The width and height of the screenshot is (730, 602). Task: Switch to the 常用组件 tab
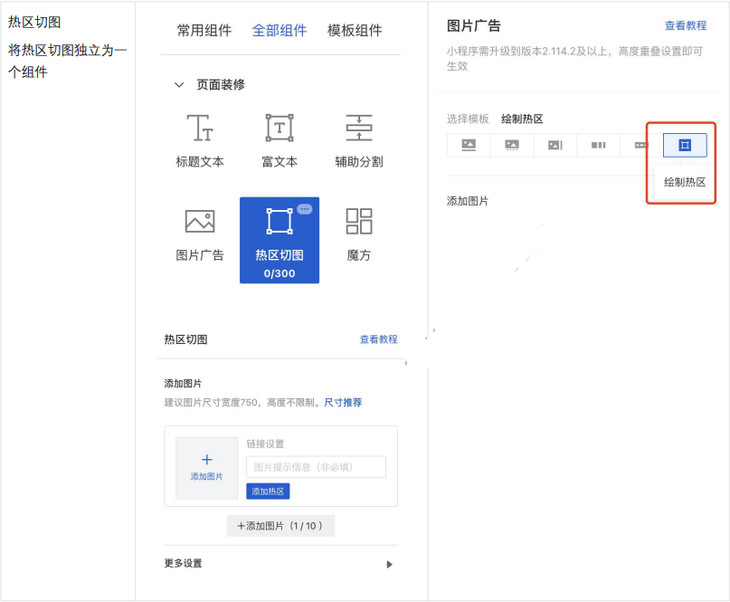[204, 30]
